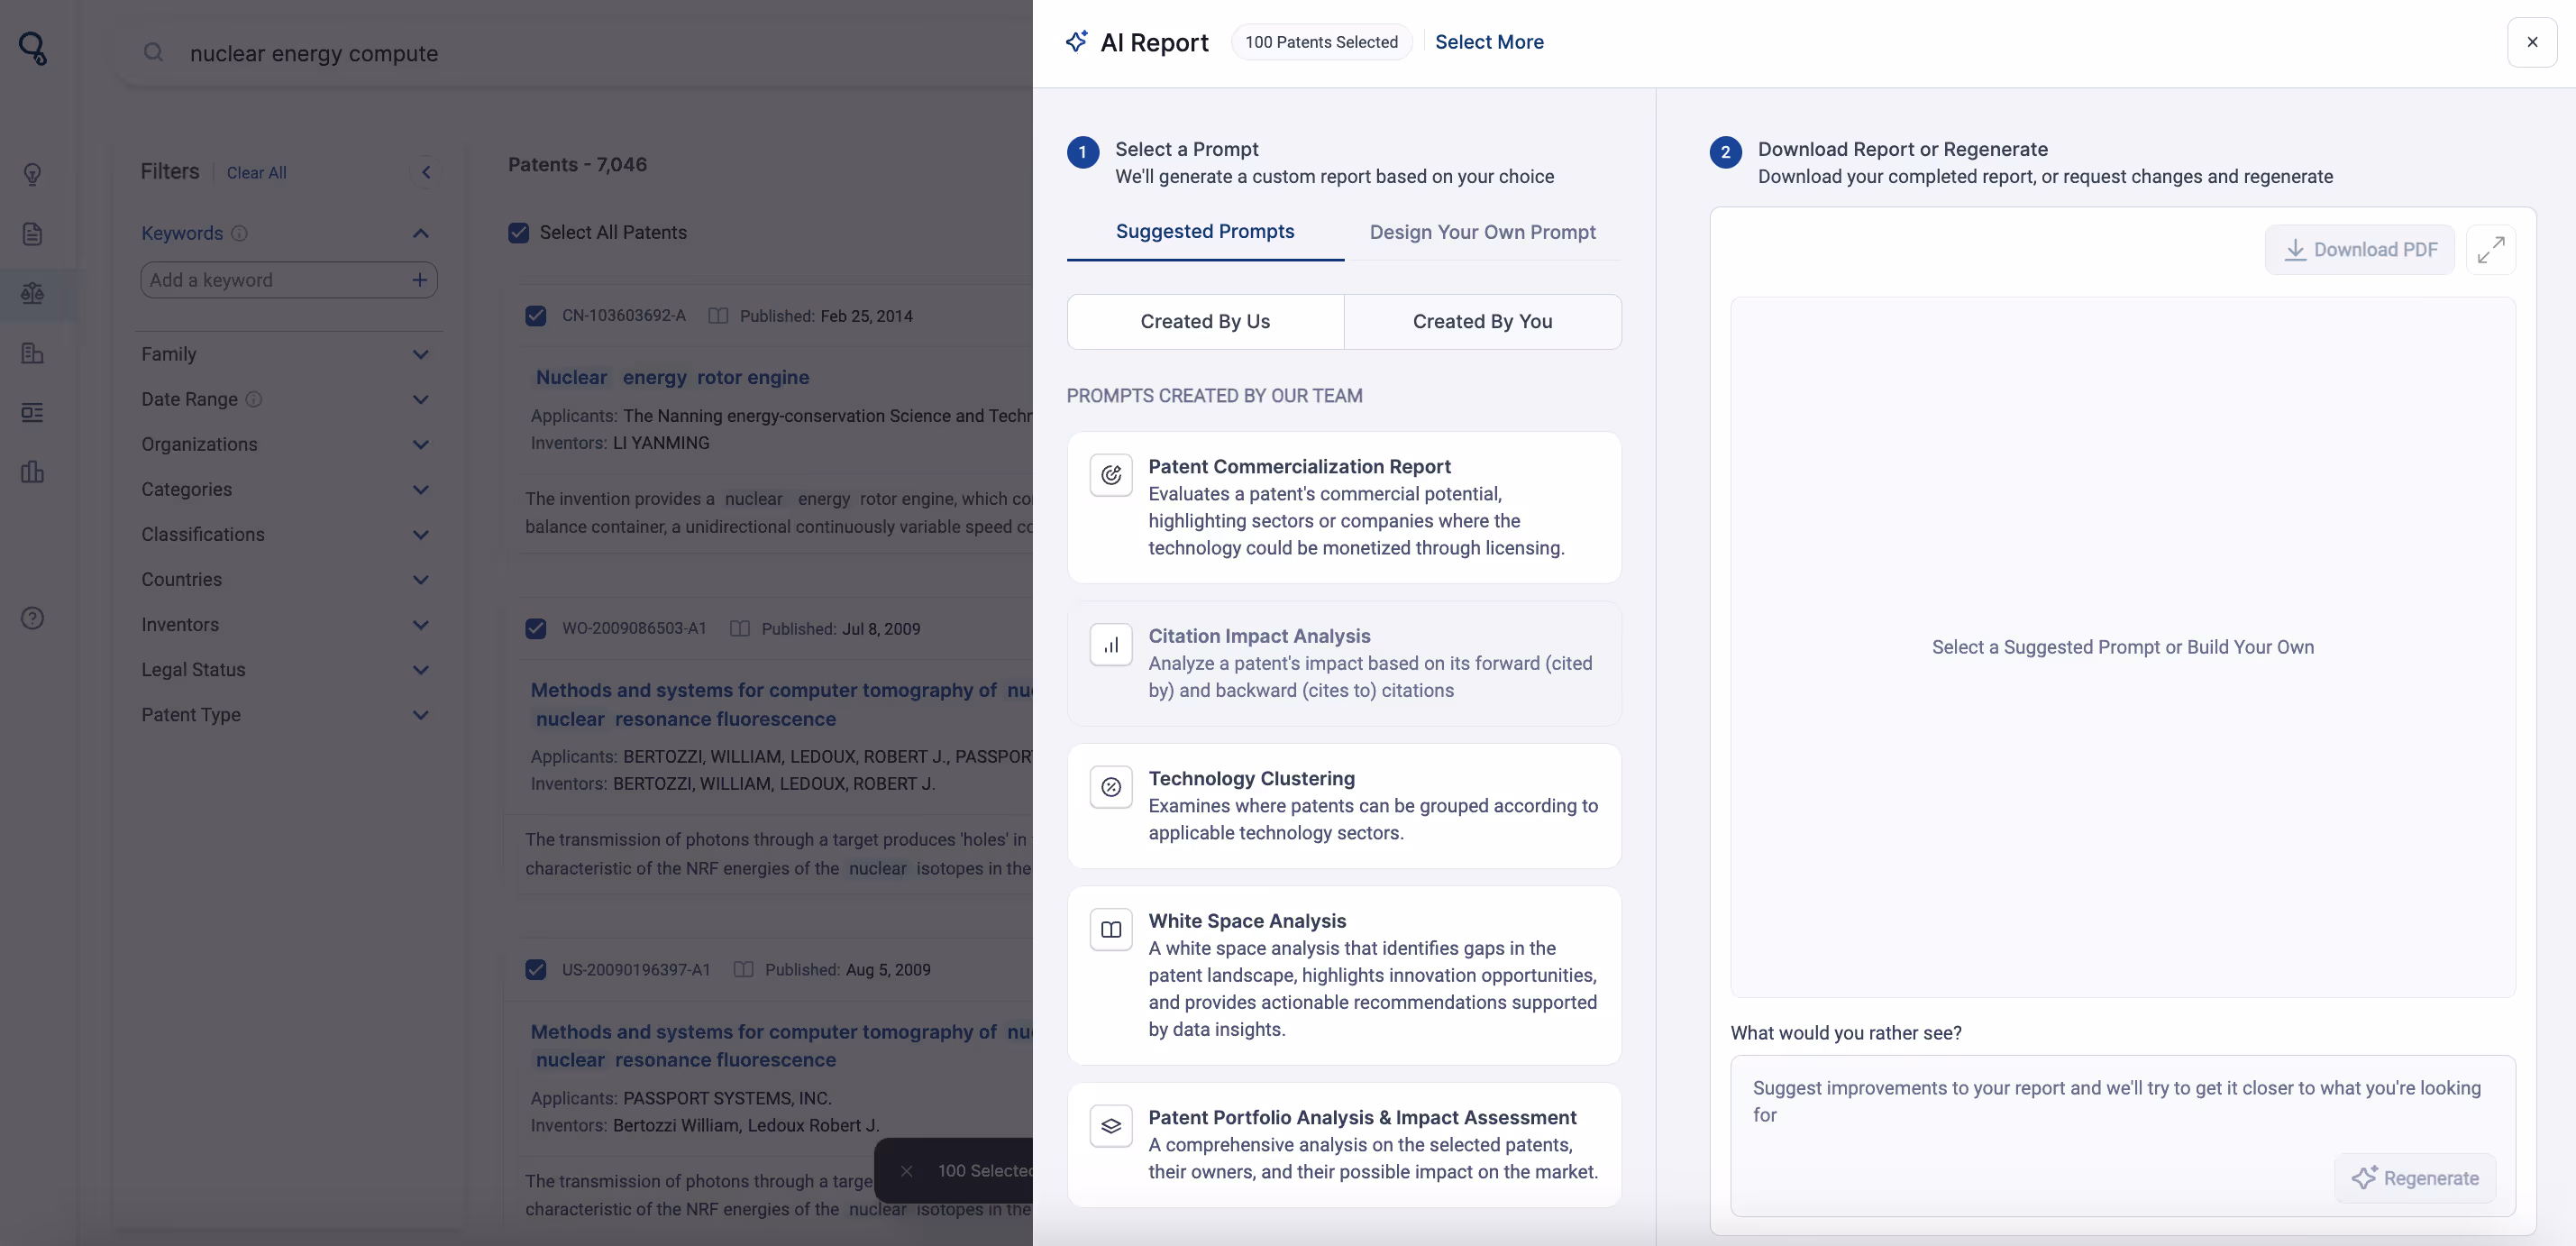This screenshot has height=1246, width=2576.
Task: Click book icon next to WO-2009086503-A1
Action: point(740,629)
